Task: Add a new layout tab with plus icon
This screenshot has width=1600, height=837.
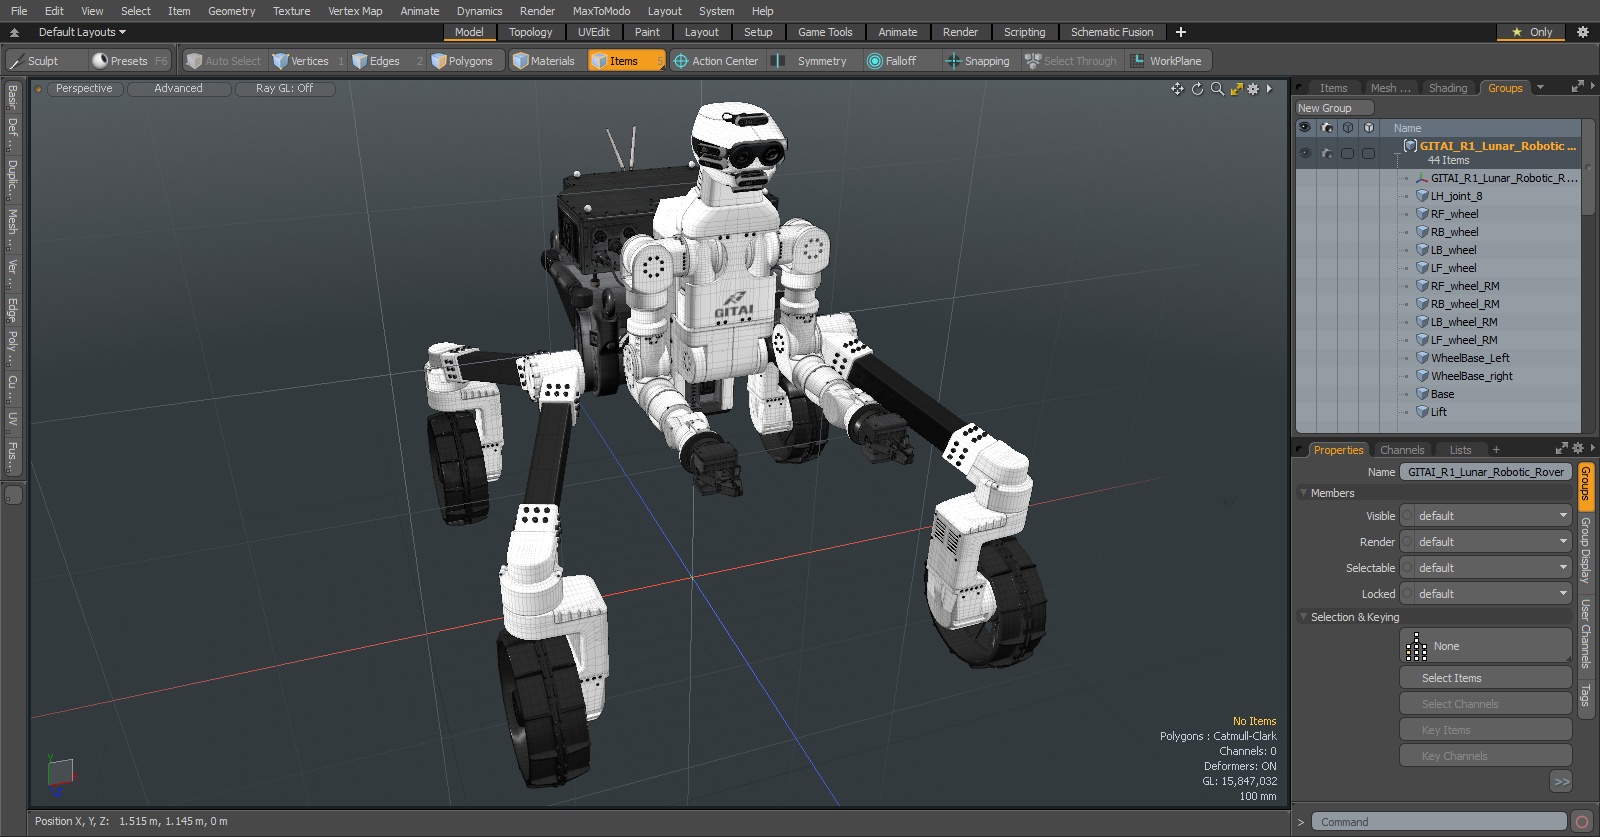Action: click(1181, 32)
